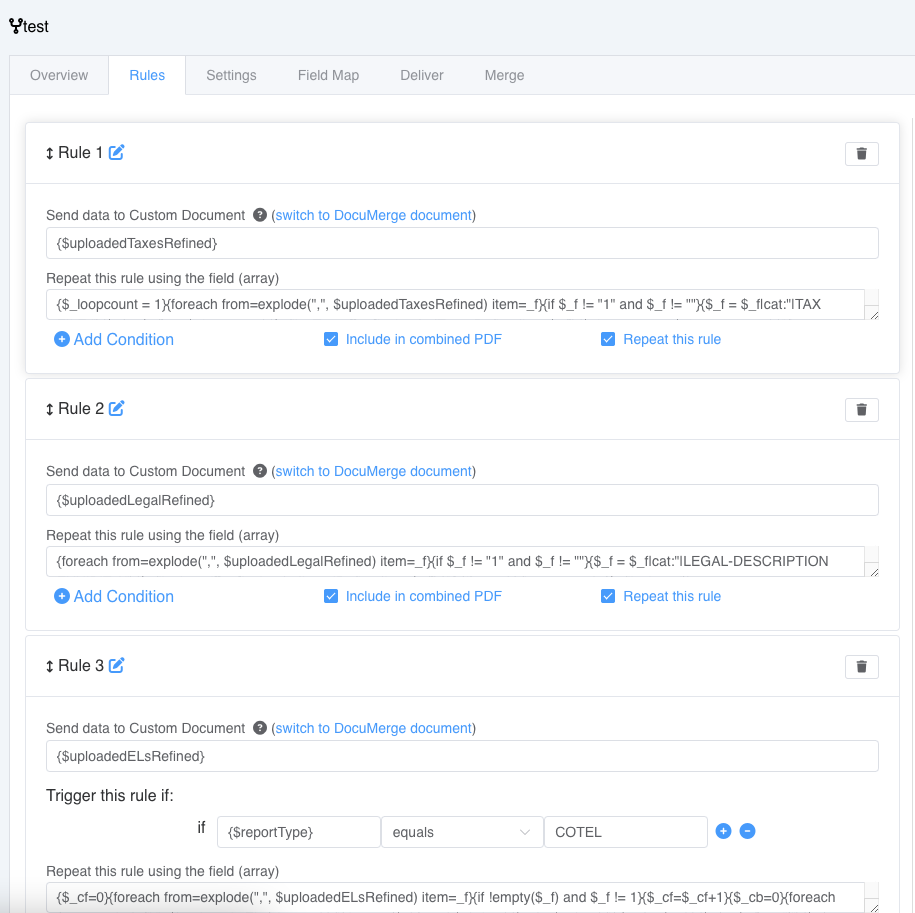The image size is (915, 913).
Task: Uncheck Repeat this rule in Rule 2
Action: tap(607, 596)
